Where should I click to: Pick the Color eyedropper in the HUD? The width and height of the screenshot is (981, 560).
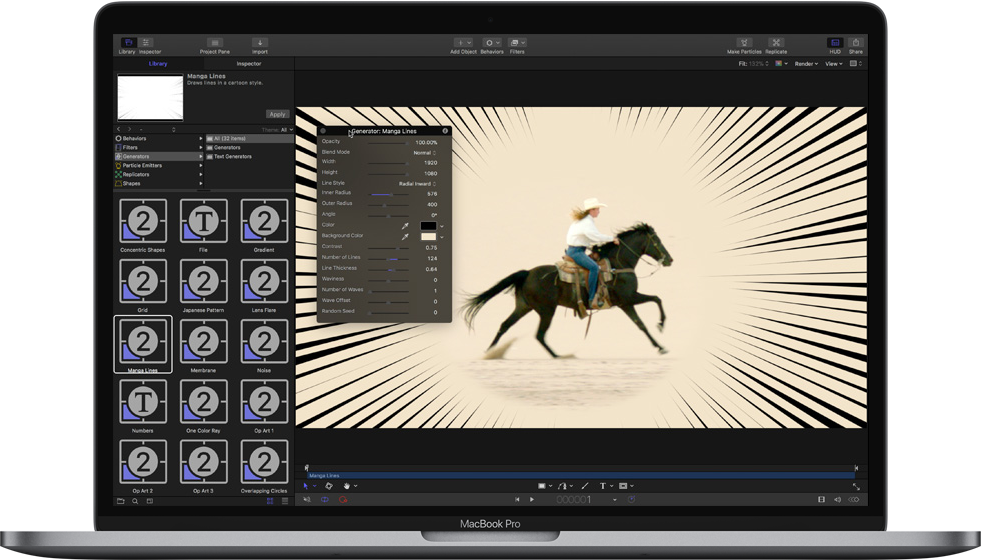pyautogui.click(x=406, y=226)
